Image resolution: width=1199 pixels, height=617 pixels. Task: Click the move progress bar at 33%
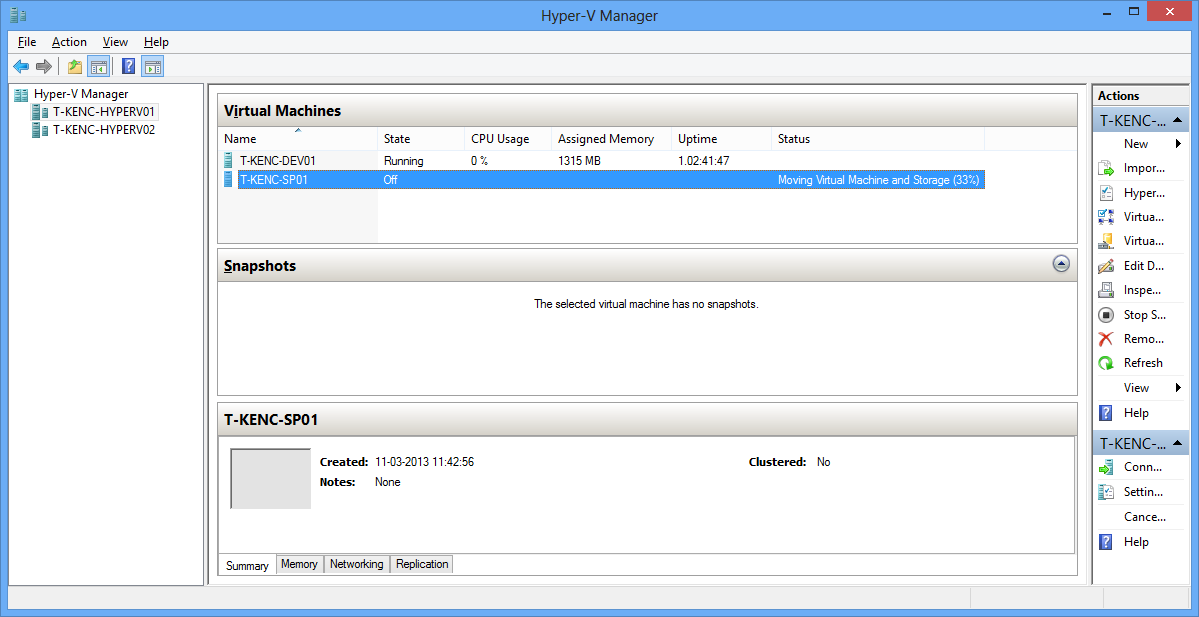point(879,179)
